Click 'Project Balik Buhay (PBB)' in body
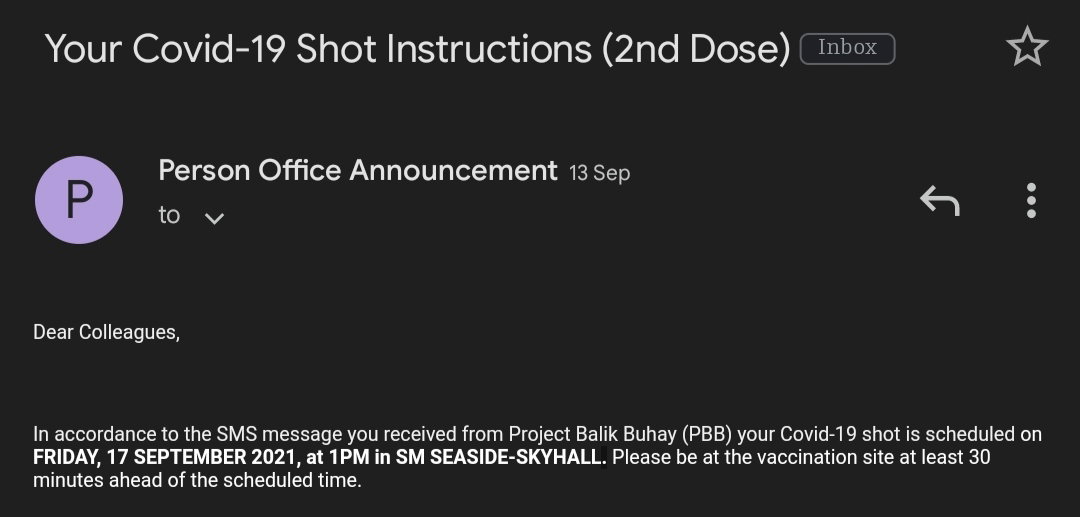The image size is (1080, 517). point(620,434)
